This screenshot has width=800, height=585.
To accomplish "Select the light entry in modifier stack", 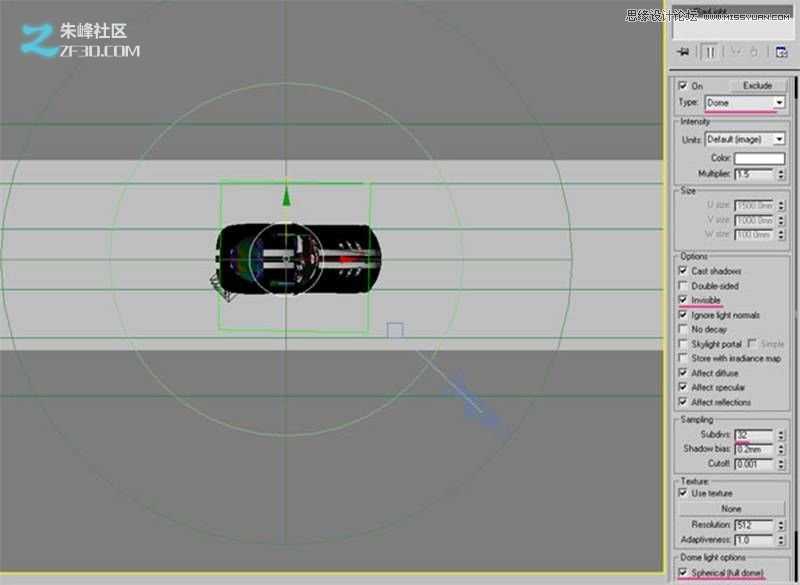I will [x=732, y=11].
